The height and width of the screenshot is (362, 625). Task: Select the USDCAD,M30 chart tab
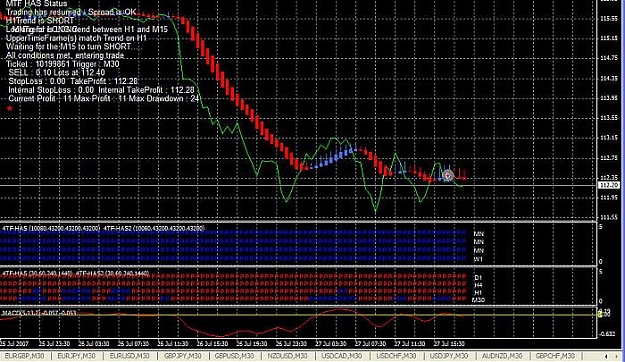coord(342,356)
